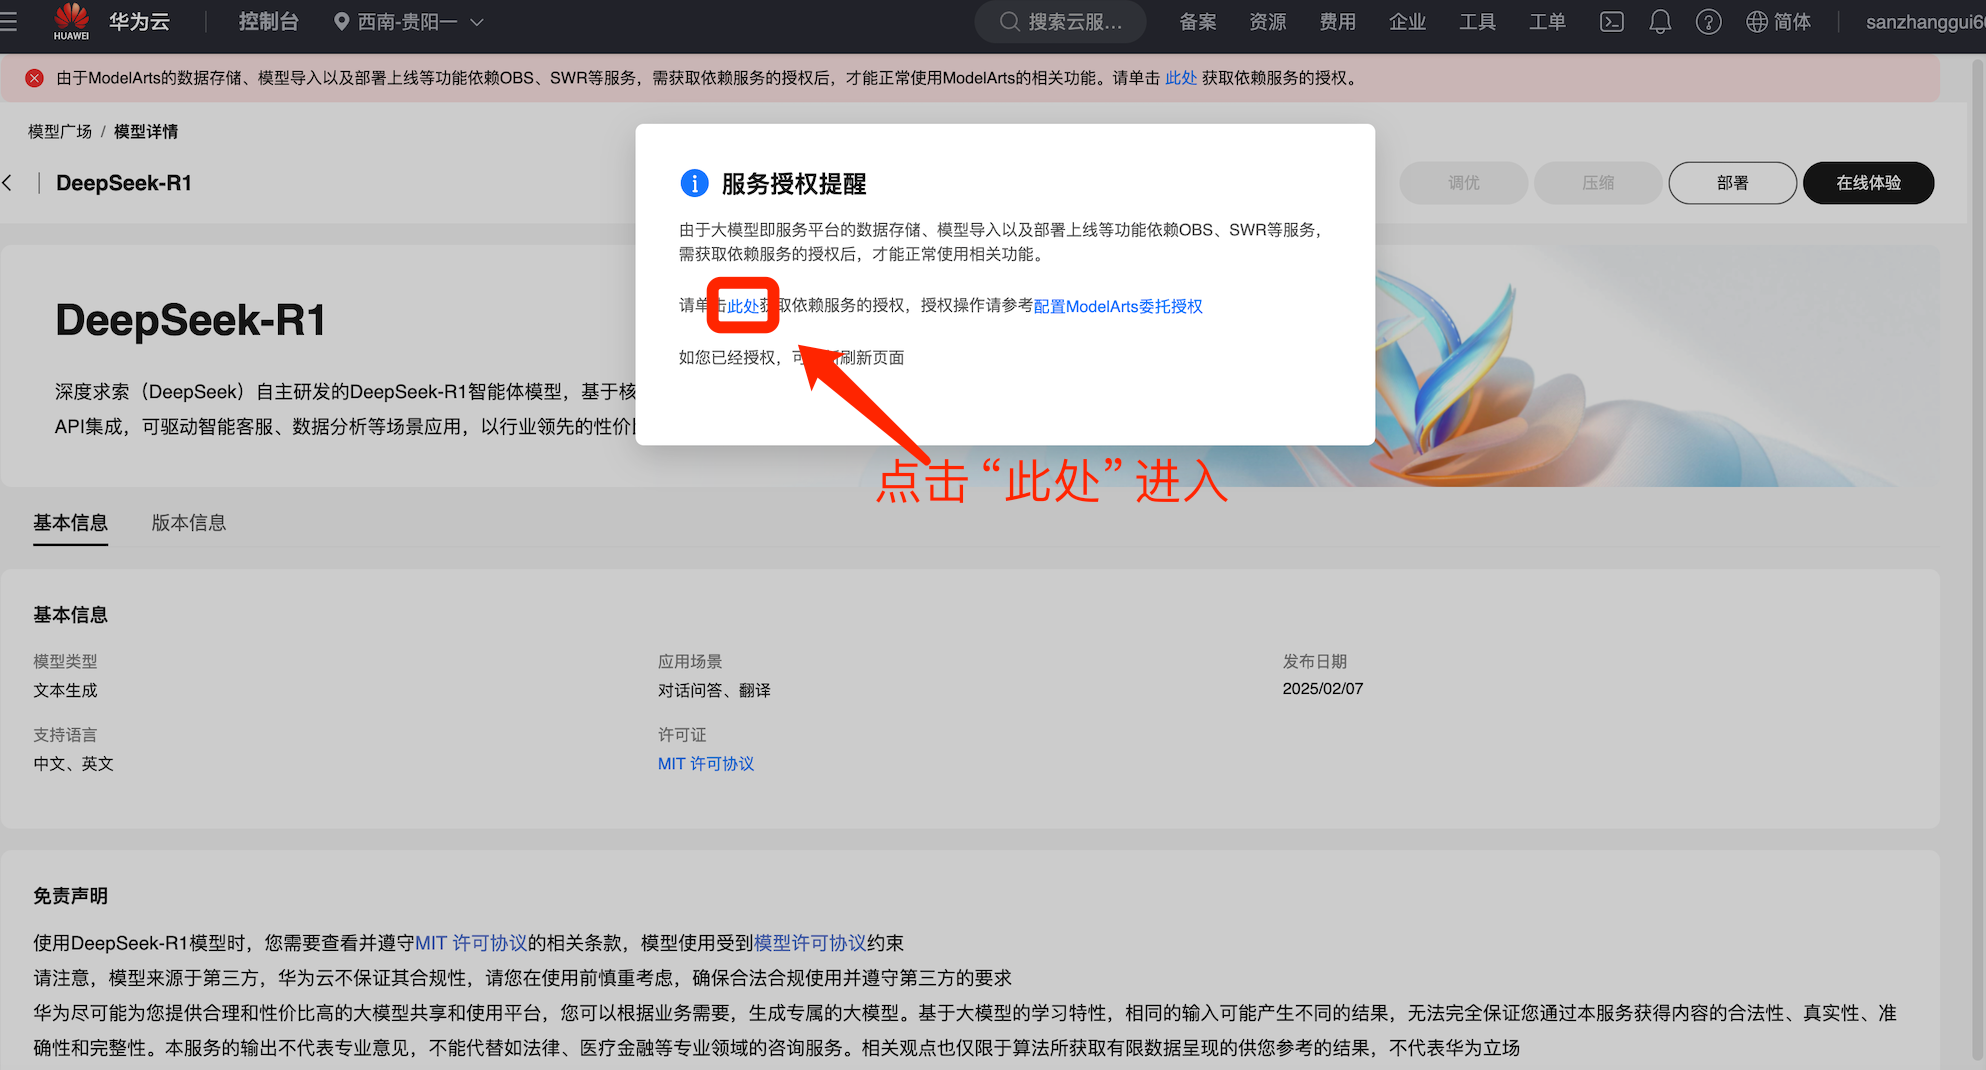Click the 文本生成 model type value
The height and width of the screenshot is (1070, 1986).
[65, 690]
